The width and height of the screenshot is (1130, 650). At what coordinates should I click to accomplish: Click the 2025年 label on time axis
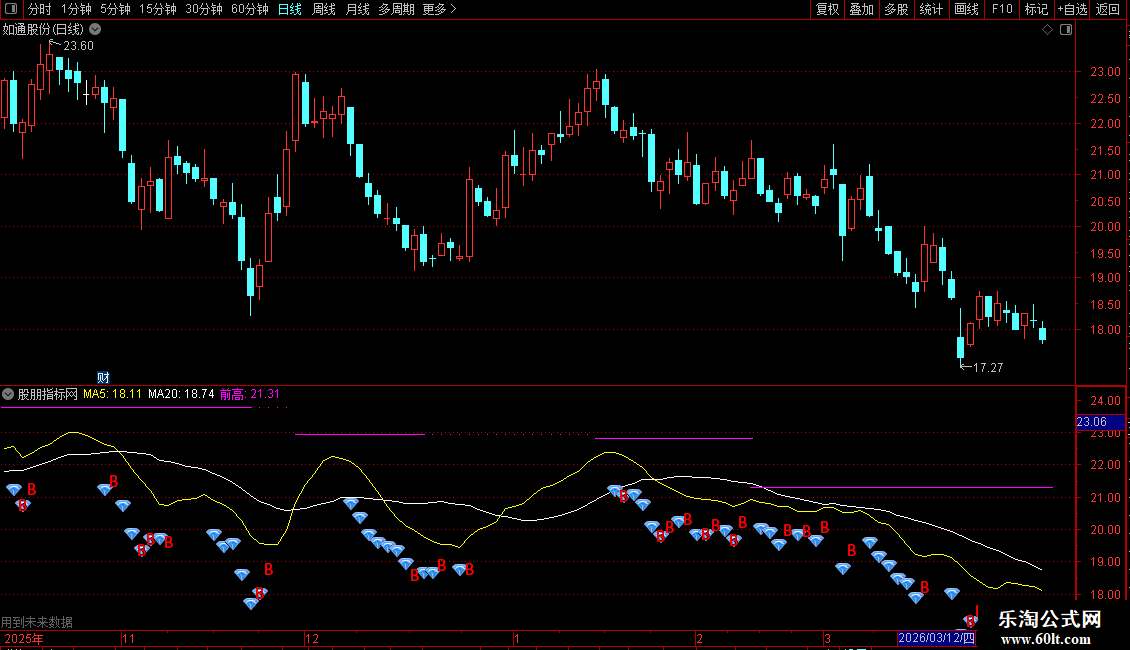[24, 638]
